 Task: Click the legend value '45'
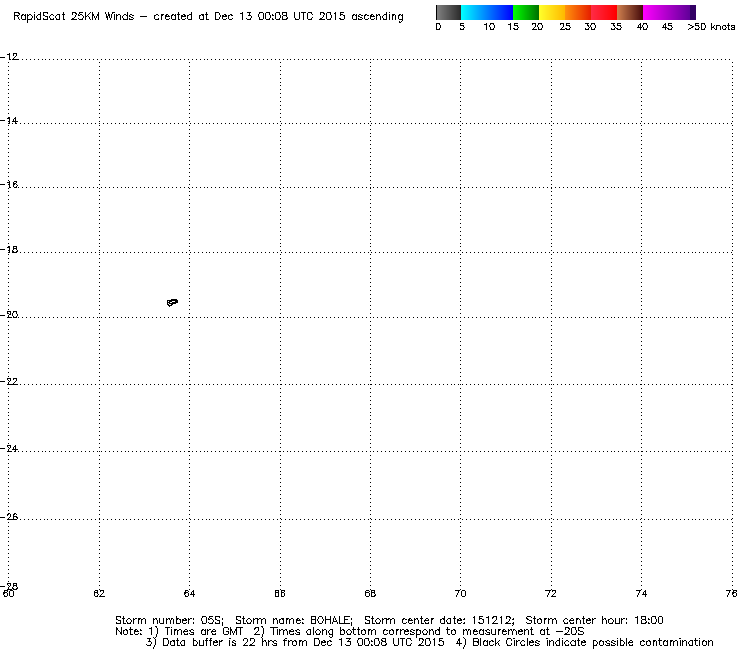click(x=667, y=27)
